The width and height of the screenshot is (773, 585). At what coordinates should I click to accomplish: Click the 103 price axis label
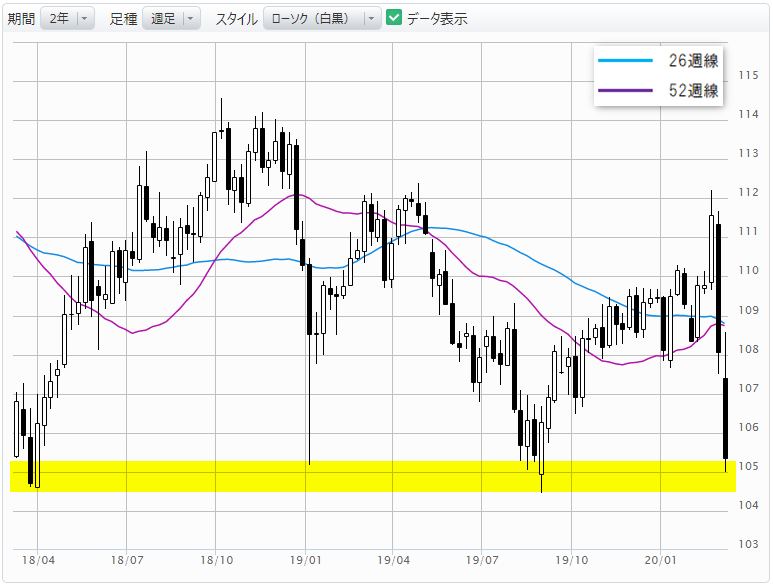click(748, 544)
